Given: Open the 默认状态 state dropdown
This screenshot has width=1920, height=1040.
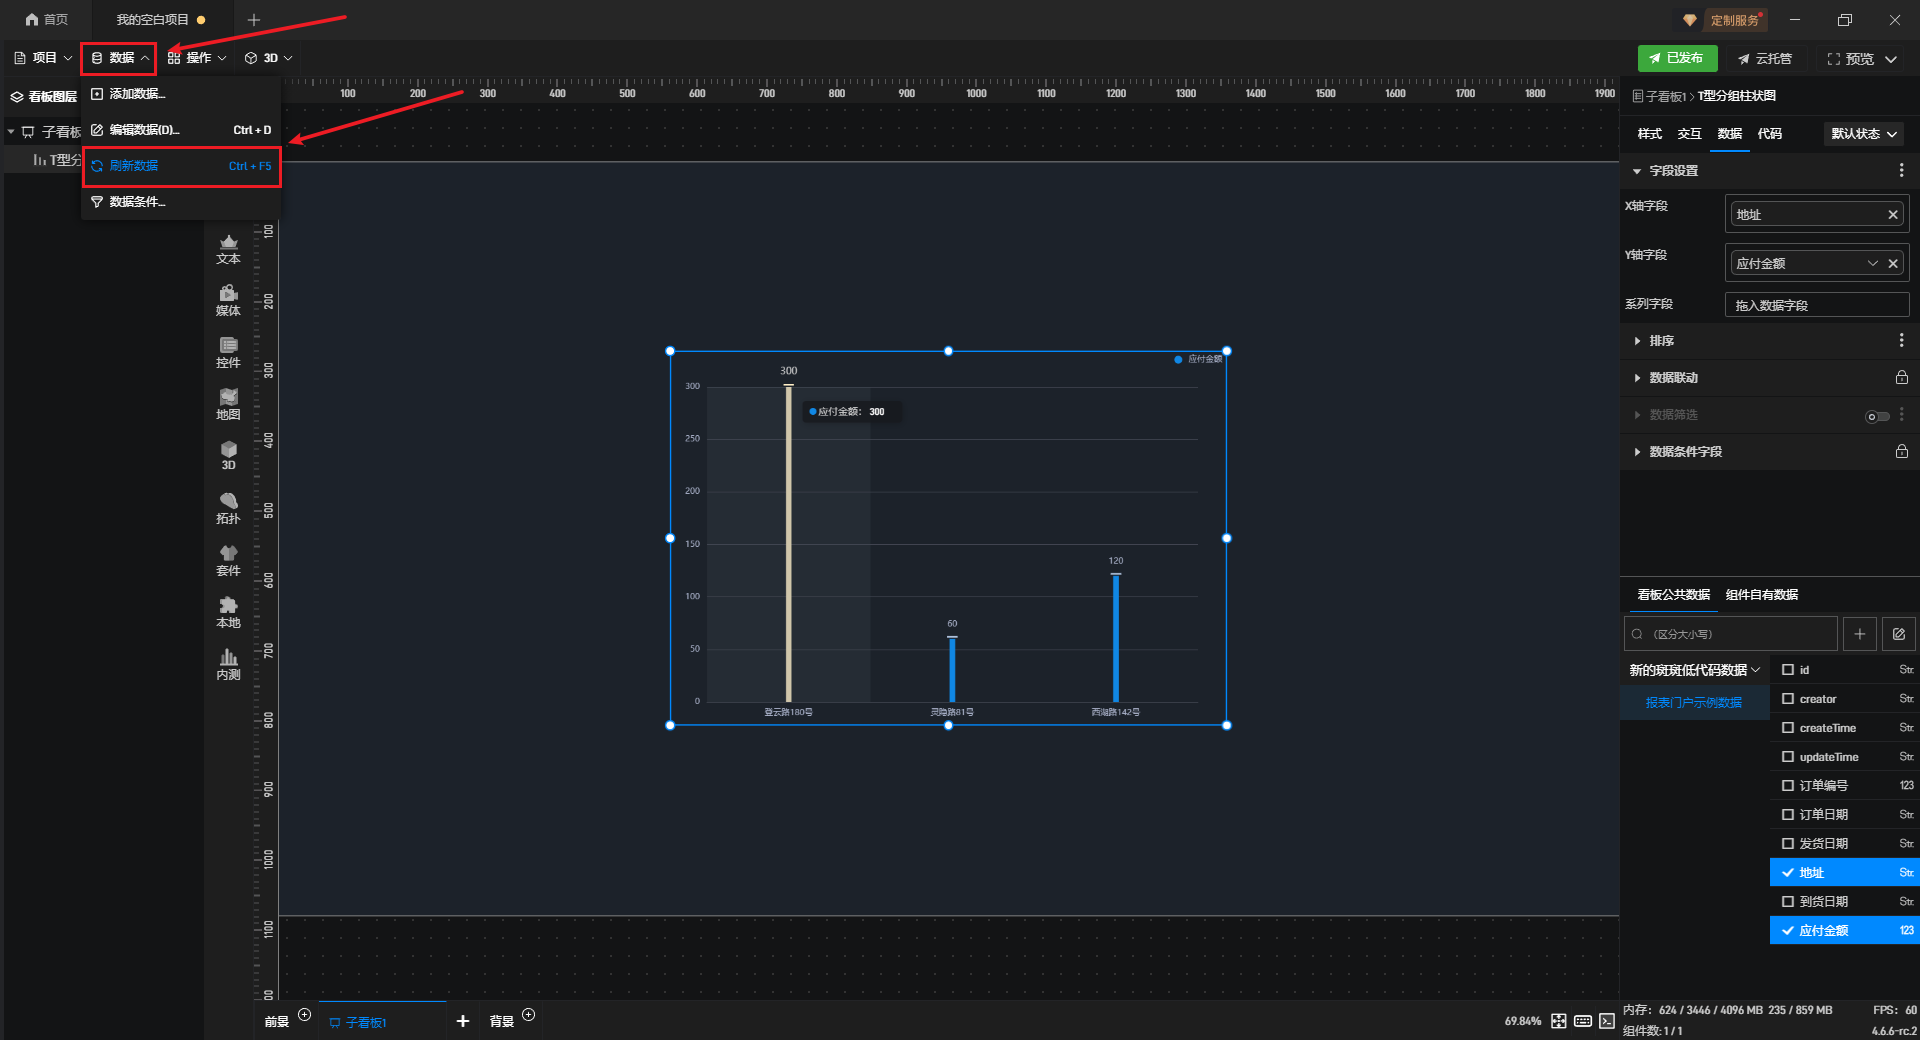Looking at the screenshot, I should tap(1864, 134).
